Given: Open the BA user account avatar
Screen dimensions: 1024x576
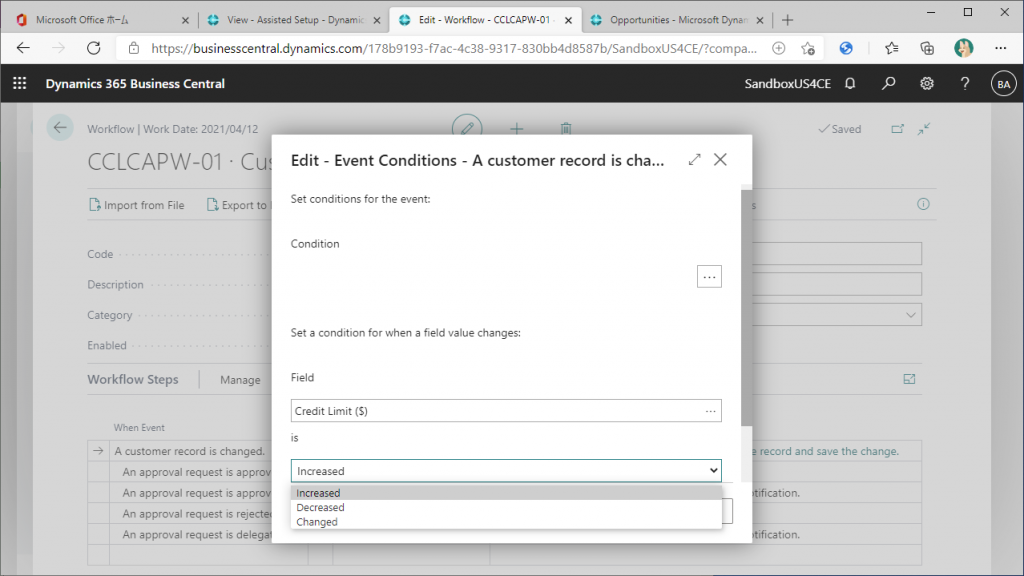Looking at the screenshot, I should click(1003, 84).
